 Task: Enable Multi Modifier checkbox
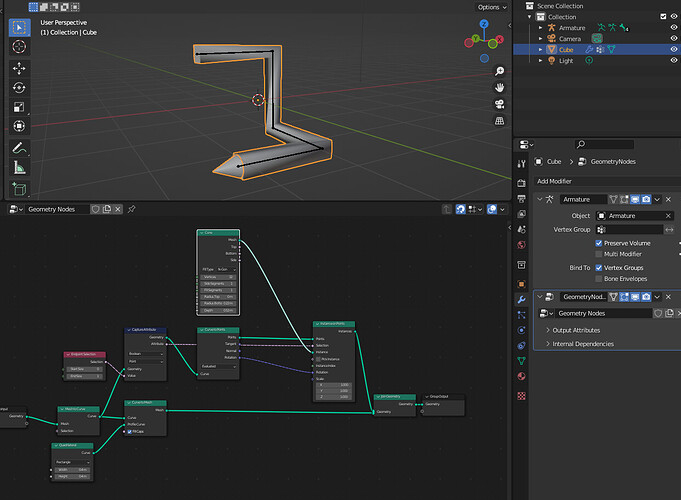point(598,254)
